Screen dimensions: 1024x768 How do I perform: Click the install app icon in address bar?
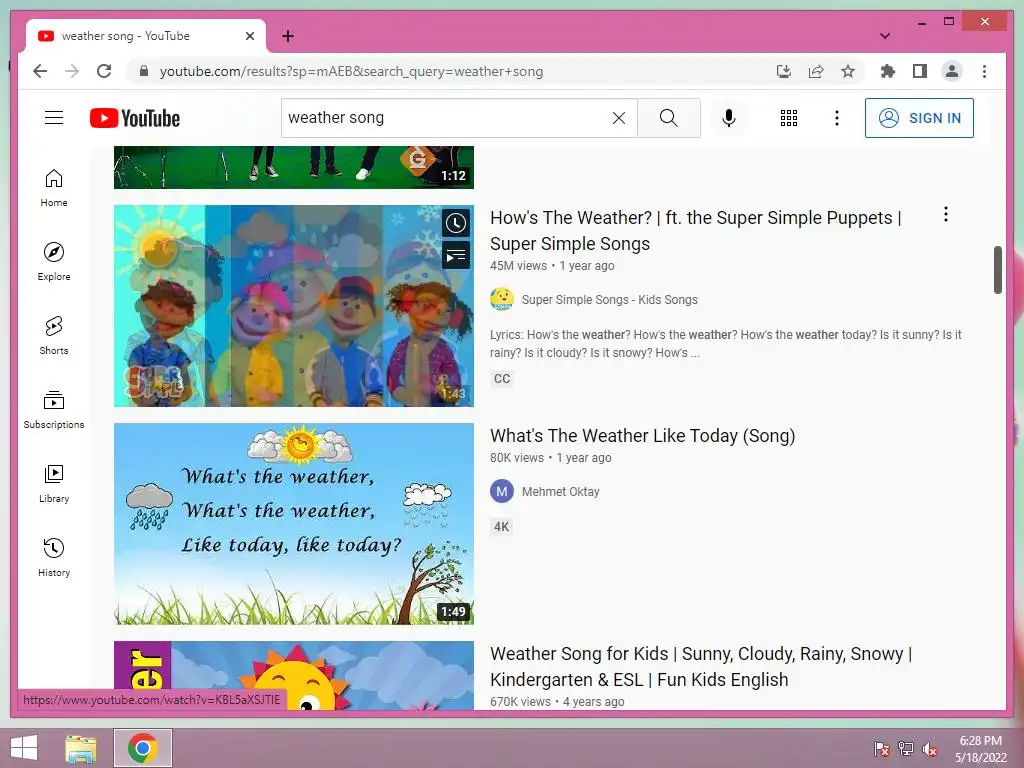click(x=784, y=71)
